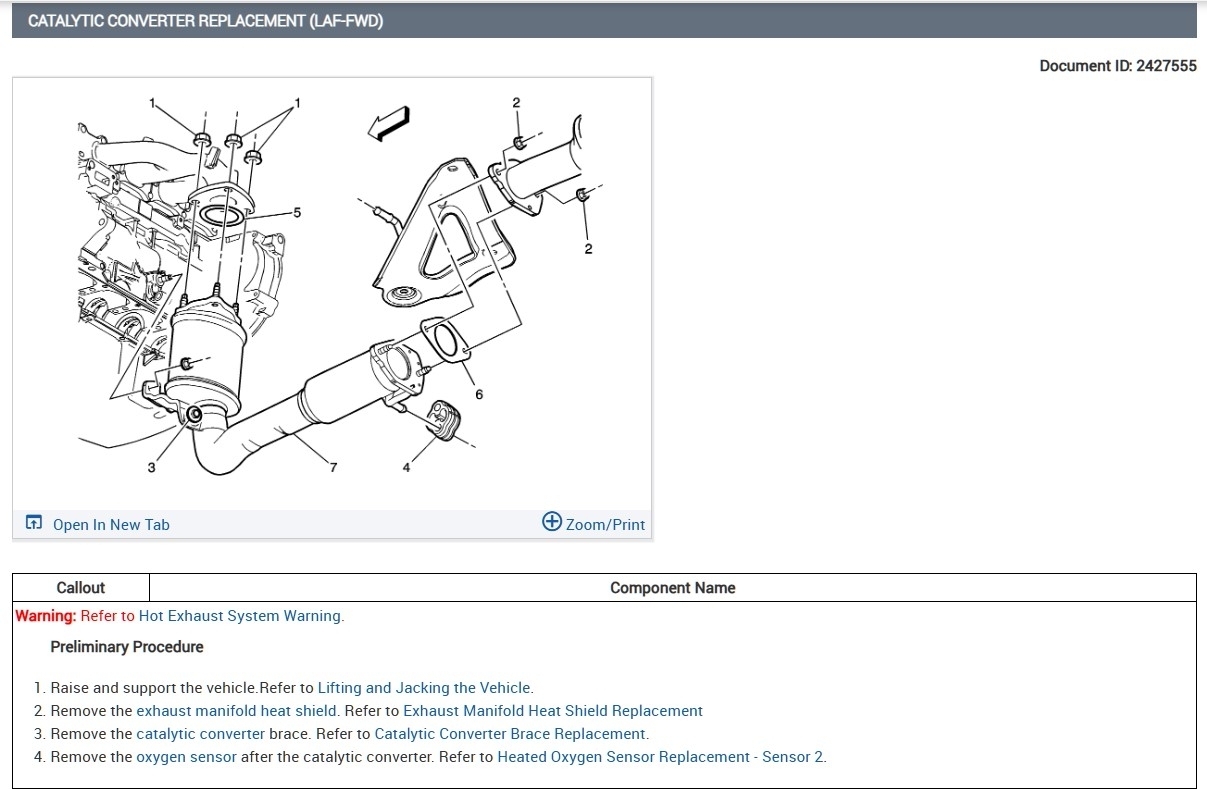Screen dimensions: 1207x789
Task: Click the oxygen sensor link
Action: coord(187,757)
